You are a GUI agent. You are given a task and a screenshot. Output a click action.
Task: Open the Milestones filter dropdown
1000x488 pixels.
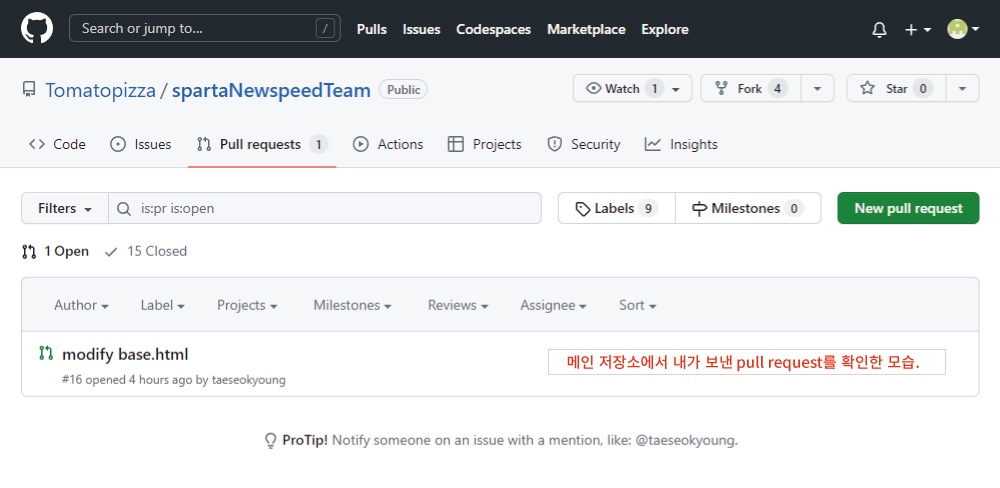[353, 306]
